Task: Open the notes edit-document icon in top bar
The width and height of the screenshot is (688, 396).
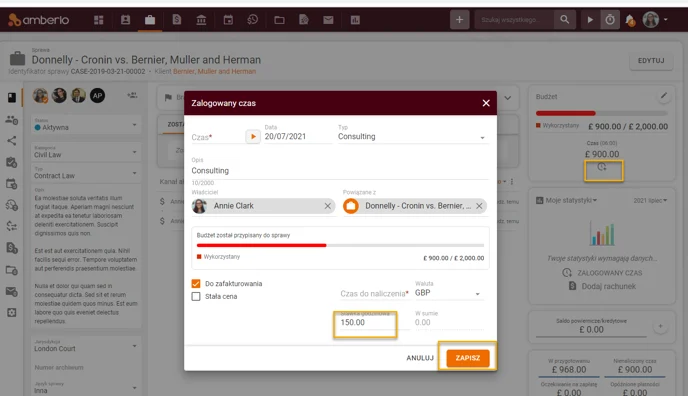Action: (304, 20)
